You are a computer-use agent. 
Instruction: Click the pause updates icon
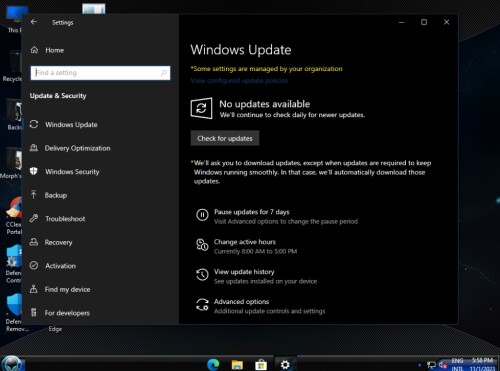click(202, 215)
